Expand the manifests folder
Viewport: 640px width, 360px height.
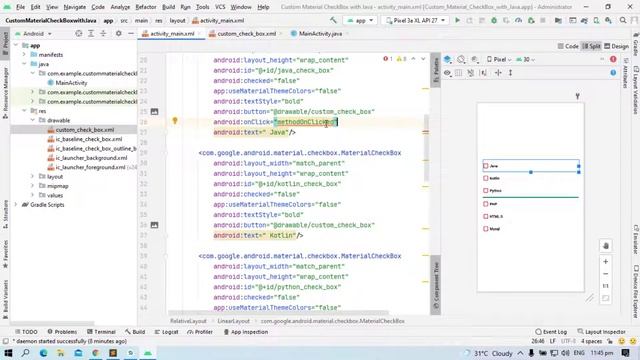(x=24, y=55)
